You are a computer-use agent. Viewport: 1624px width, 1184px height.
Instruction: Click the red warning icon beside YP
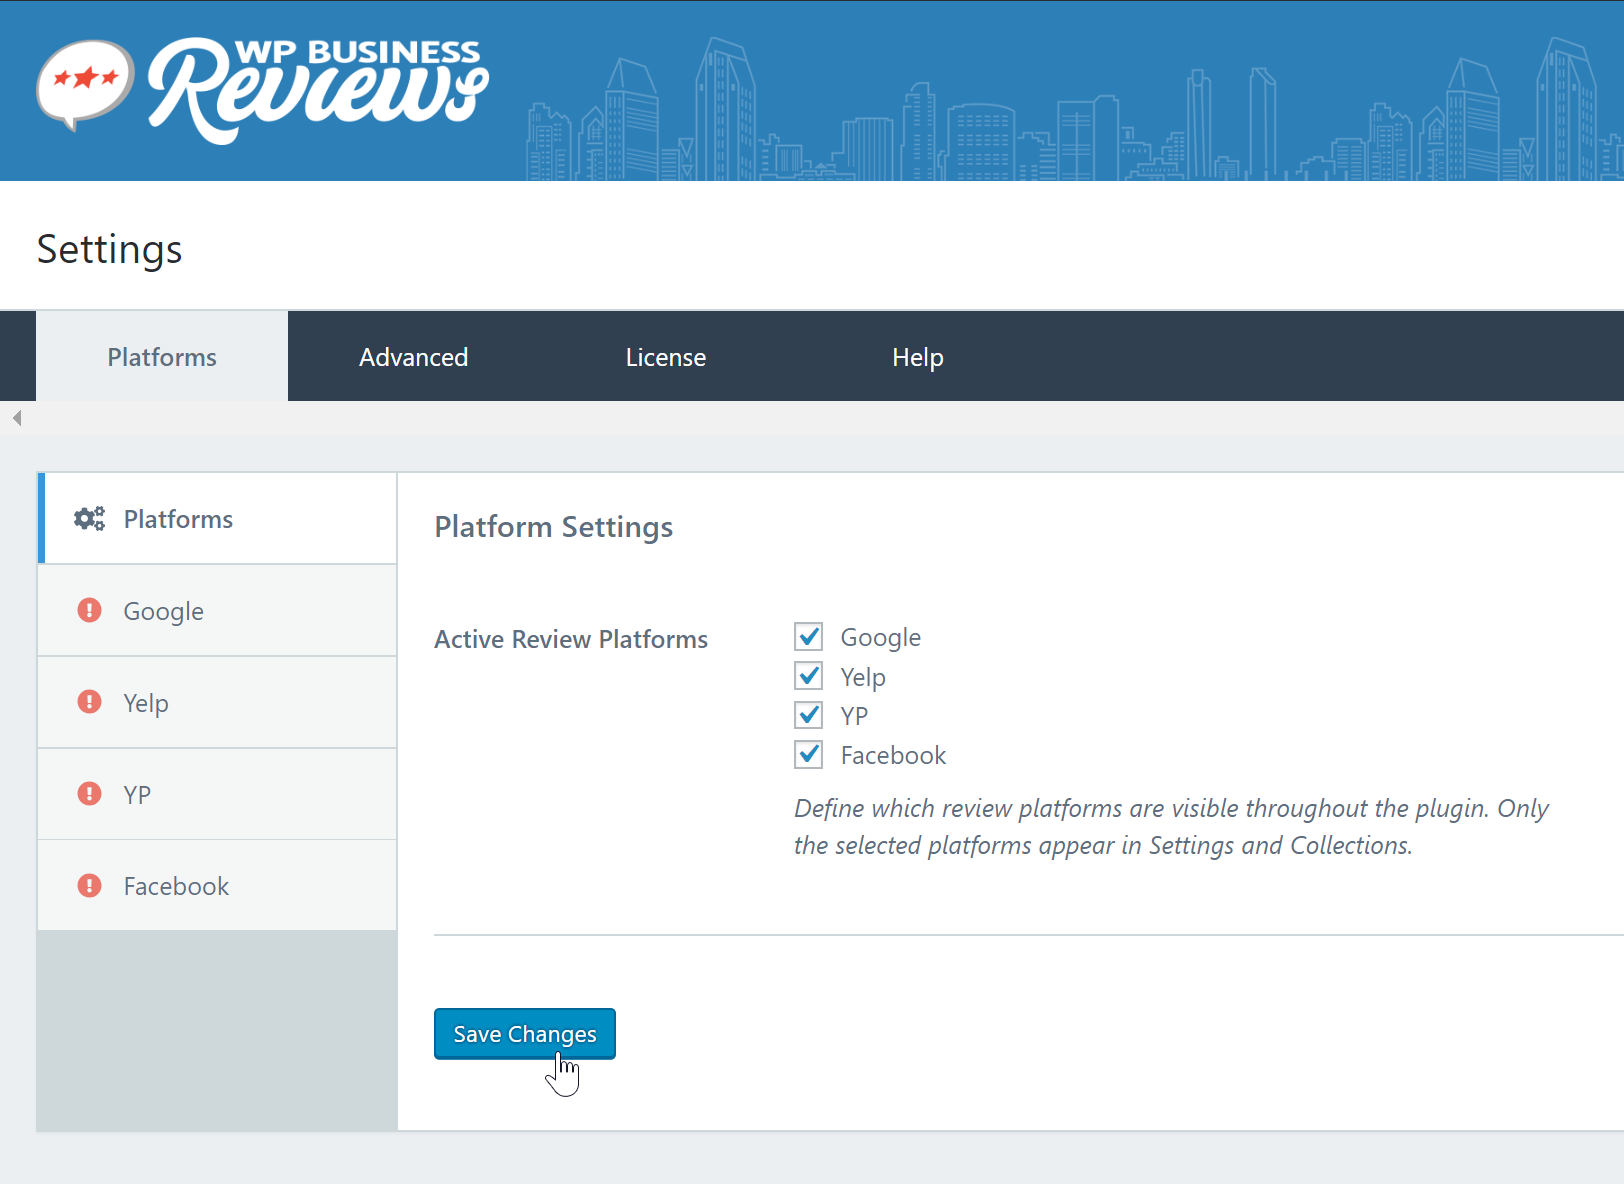[x=89, y=794]
